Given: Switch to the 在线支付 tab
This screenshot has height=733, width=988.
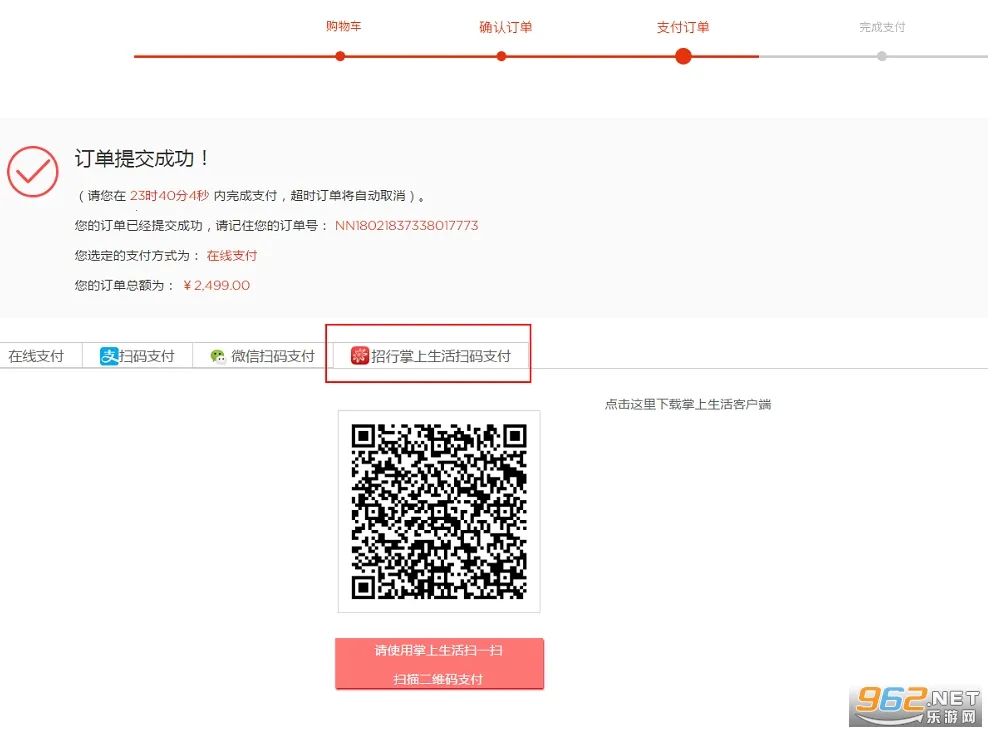Looking at the screenshot, I should (36, 356).
